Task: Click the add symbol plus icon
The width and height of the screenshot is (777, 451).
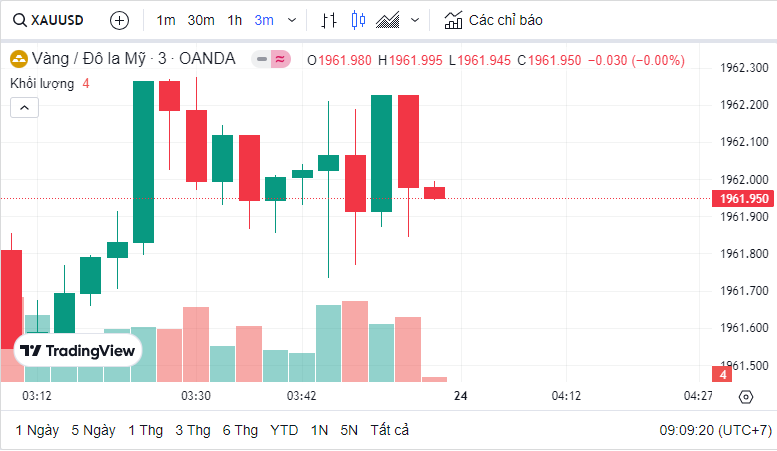Action: 119,20
